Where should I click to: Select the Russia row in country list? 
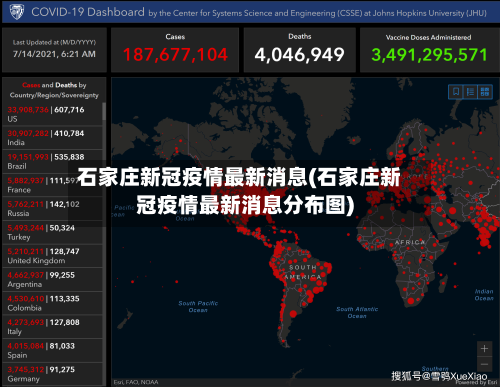52,209
